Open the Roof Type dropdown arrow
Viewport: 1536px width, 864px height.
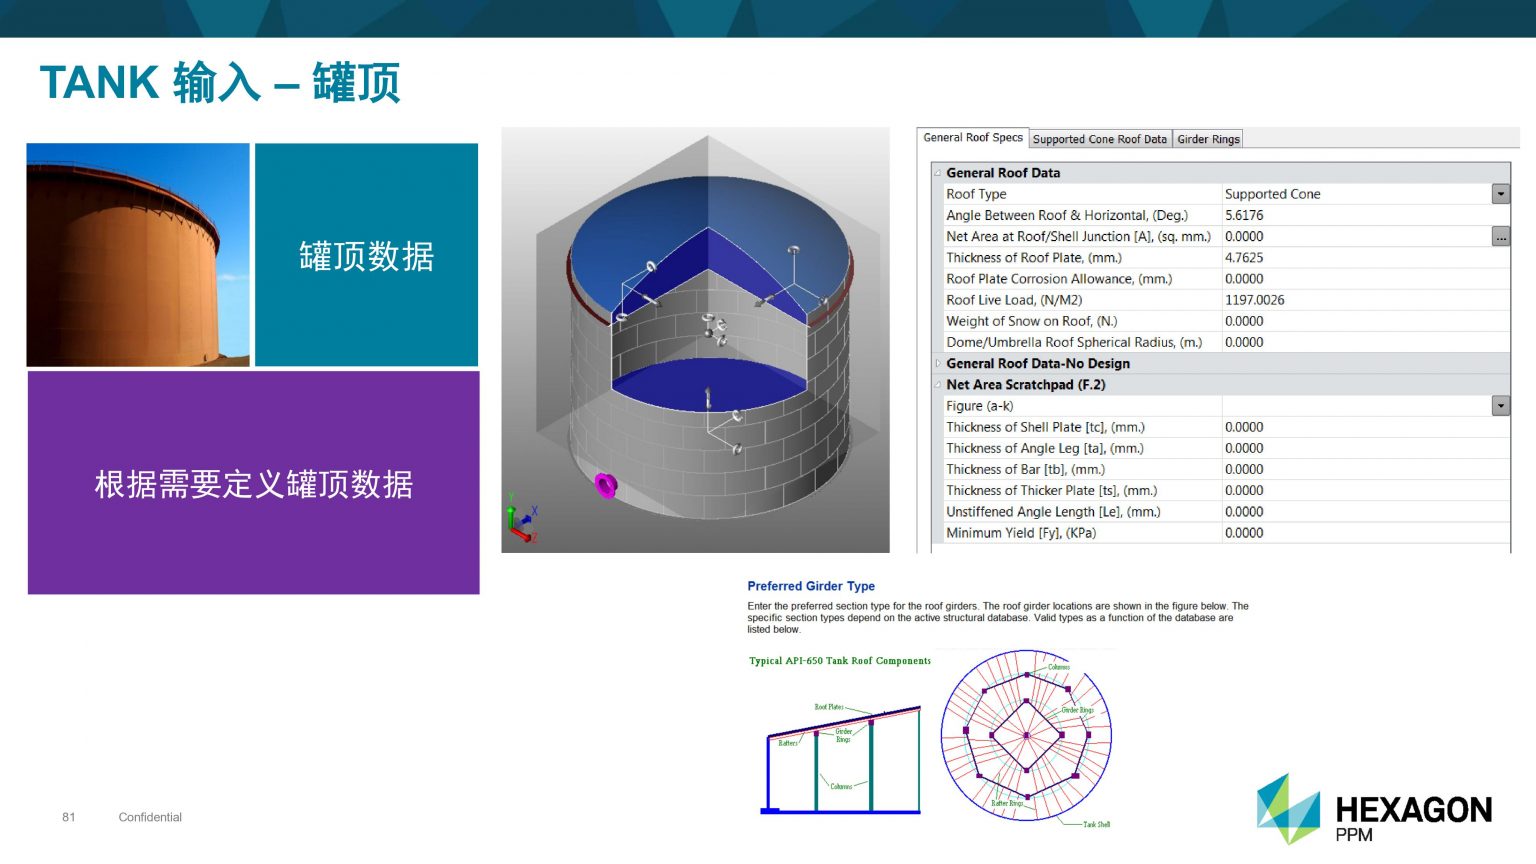click(x=1500, y=194)
